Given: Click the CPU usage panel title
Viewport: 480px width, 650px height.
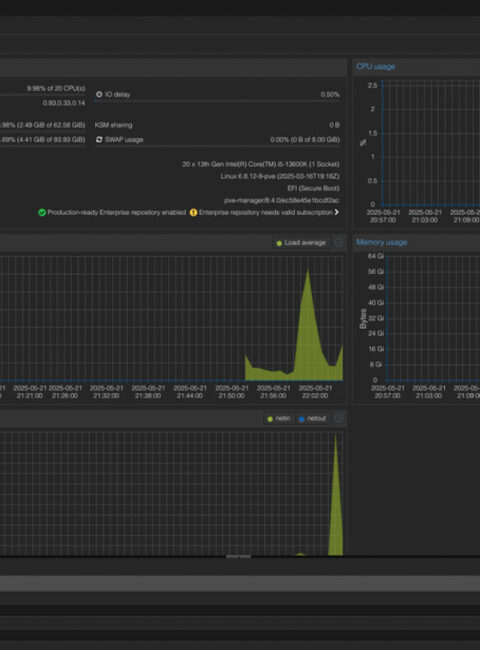Looking at the screenshot, I should [x=376, y=66].
